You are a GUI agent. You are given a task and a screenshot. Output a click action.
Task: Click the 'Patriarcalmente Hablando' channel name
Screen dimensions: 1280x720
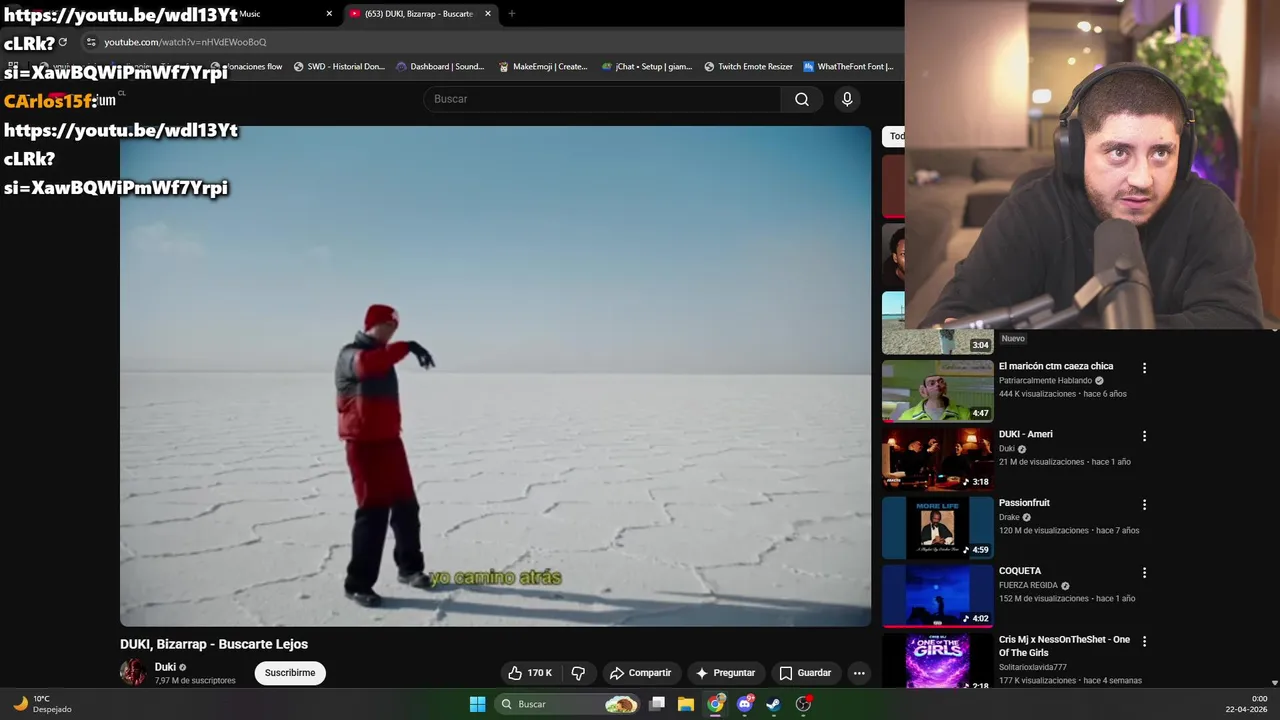click(1045, 381)
